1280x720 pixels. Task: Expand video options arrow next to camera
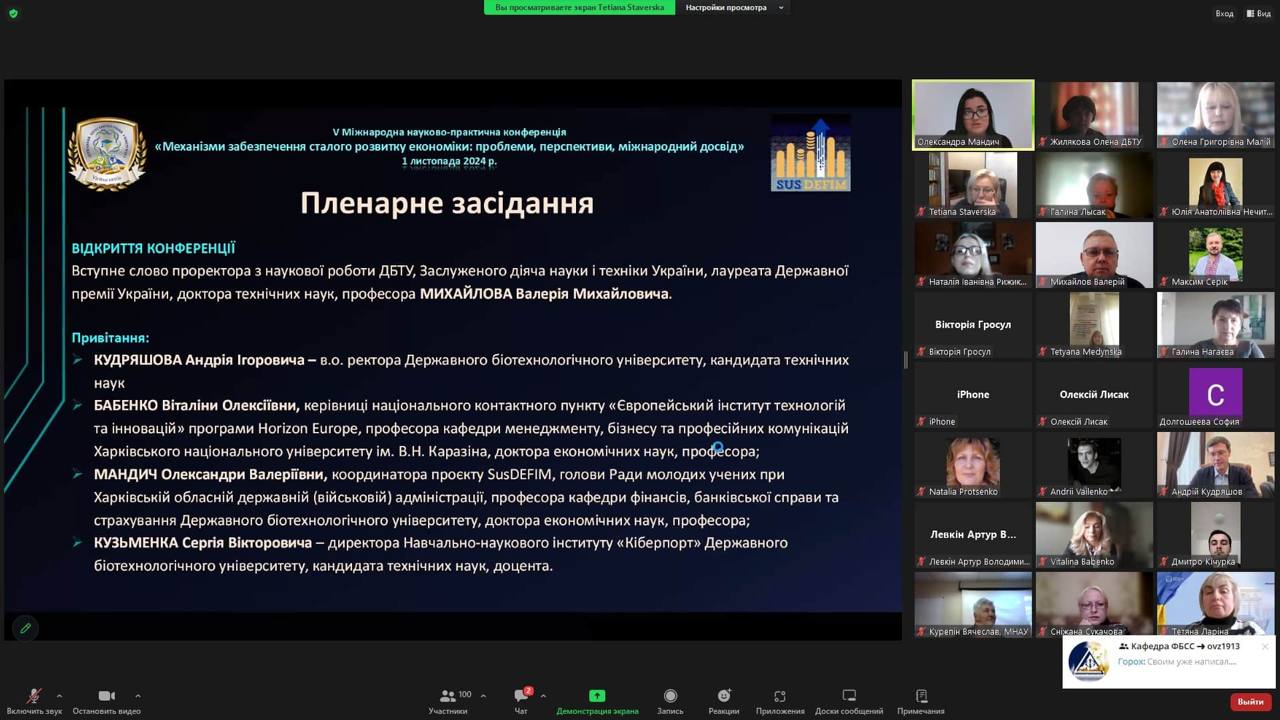click(137, 696)
